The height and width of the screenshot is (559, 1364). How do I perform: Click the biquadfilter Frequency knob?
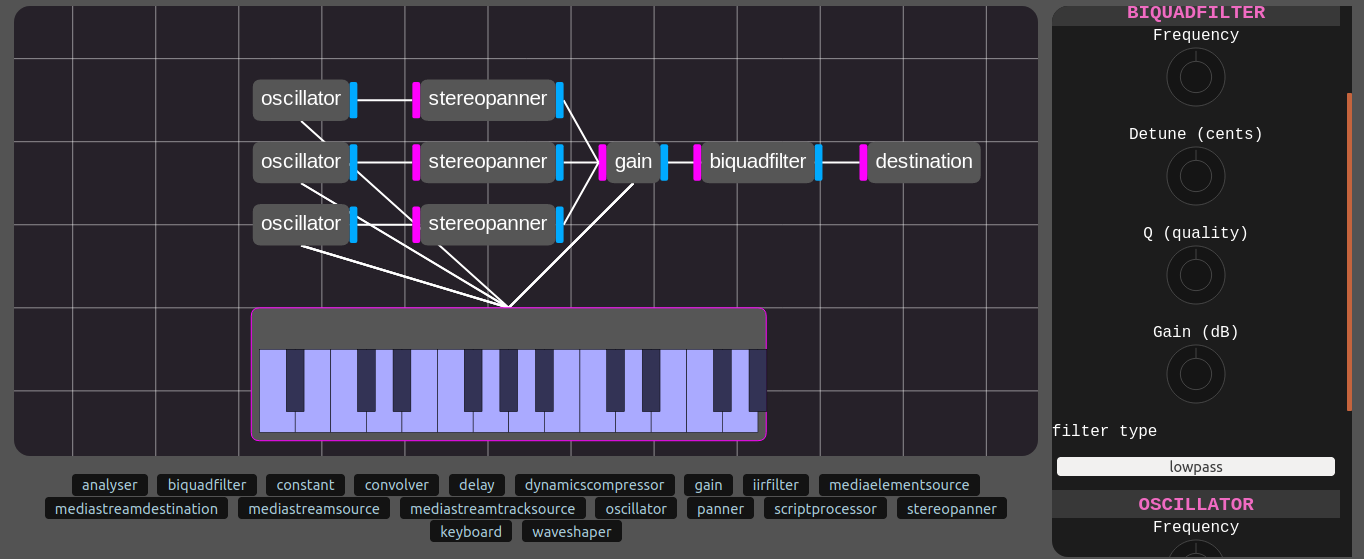pos(1196,77)
